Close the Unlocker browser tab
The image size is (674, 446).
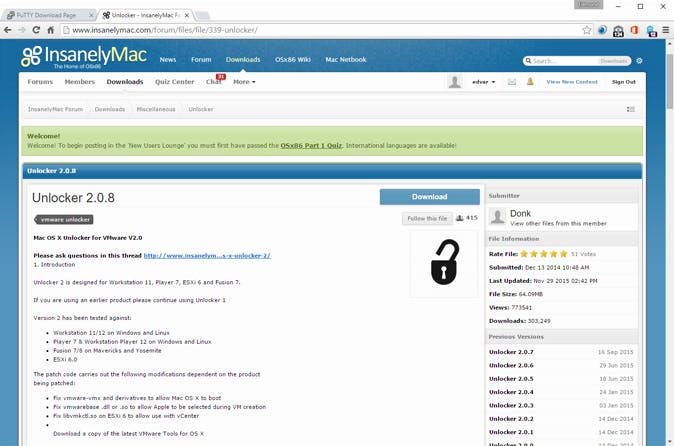point(187,15)
